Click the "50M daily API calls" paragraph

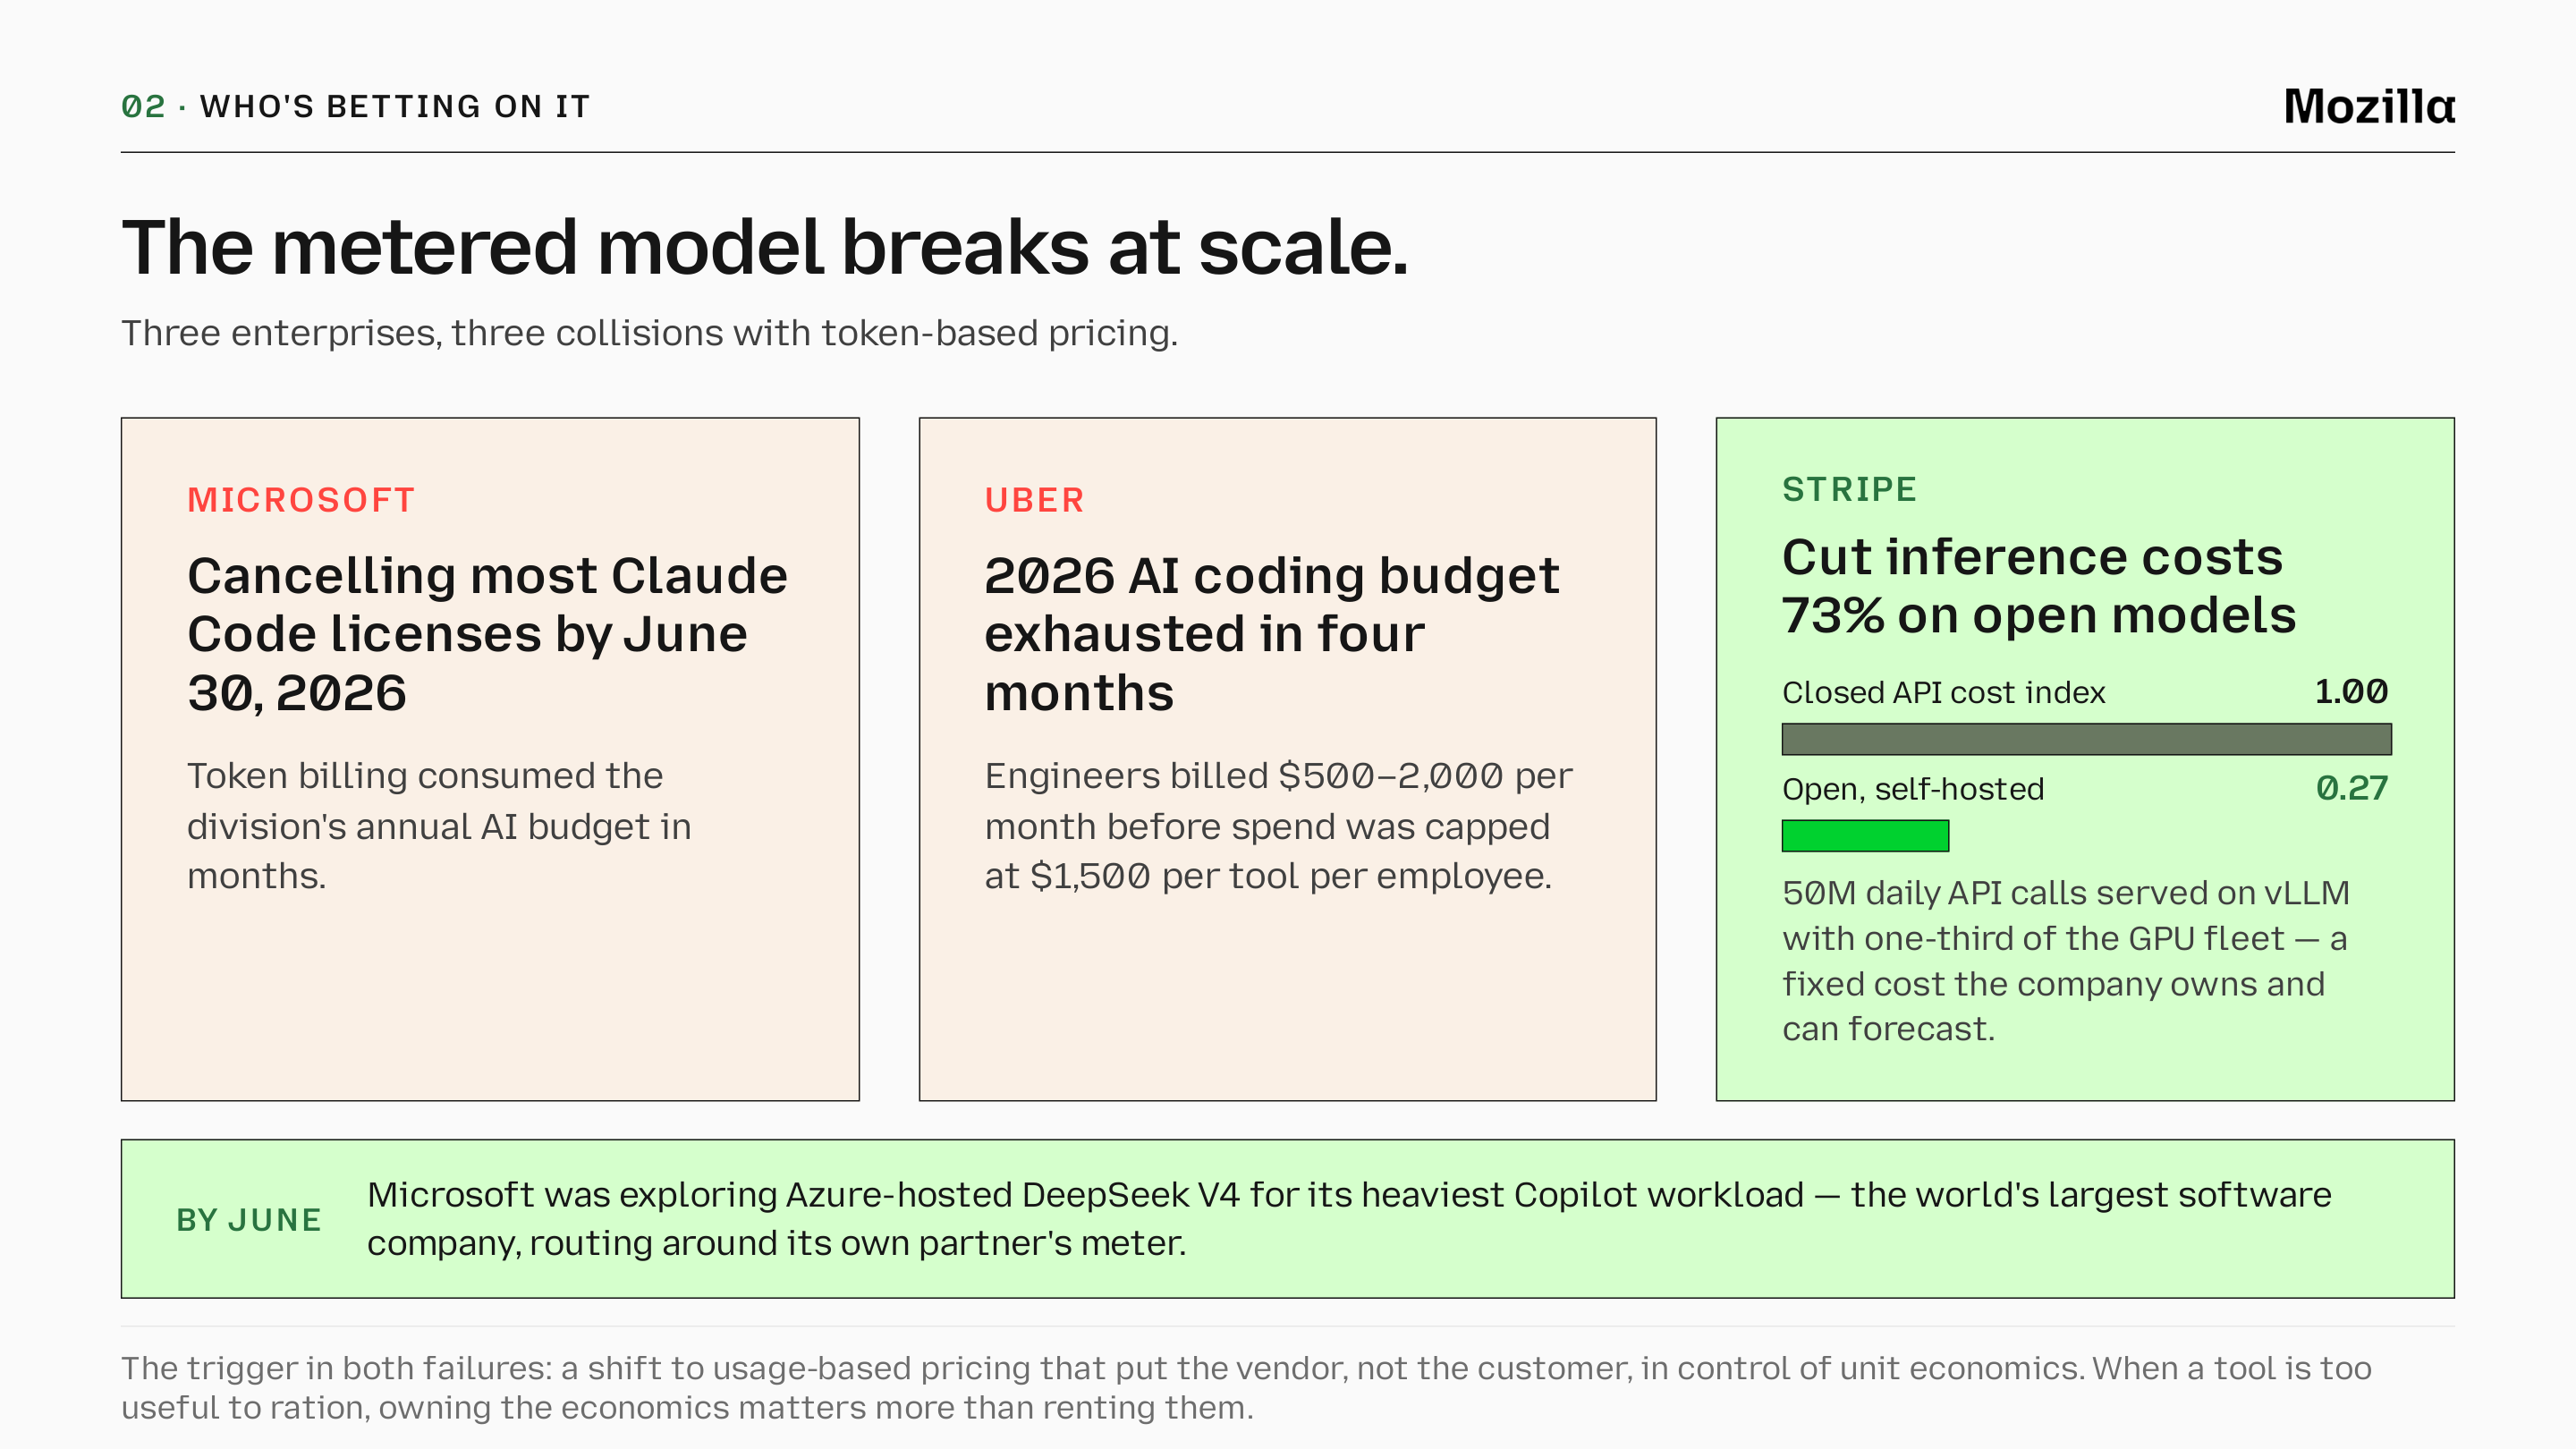2066,961
